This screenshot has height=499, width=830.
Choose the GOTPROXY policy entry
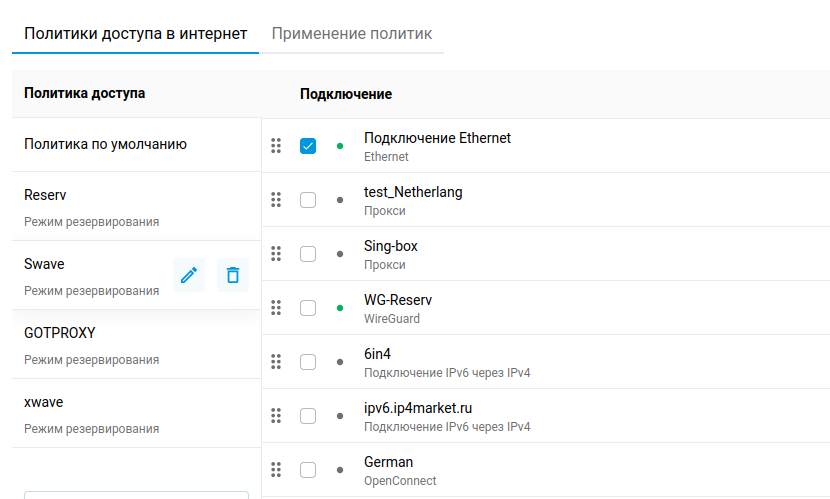point(137,344)
